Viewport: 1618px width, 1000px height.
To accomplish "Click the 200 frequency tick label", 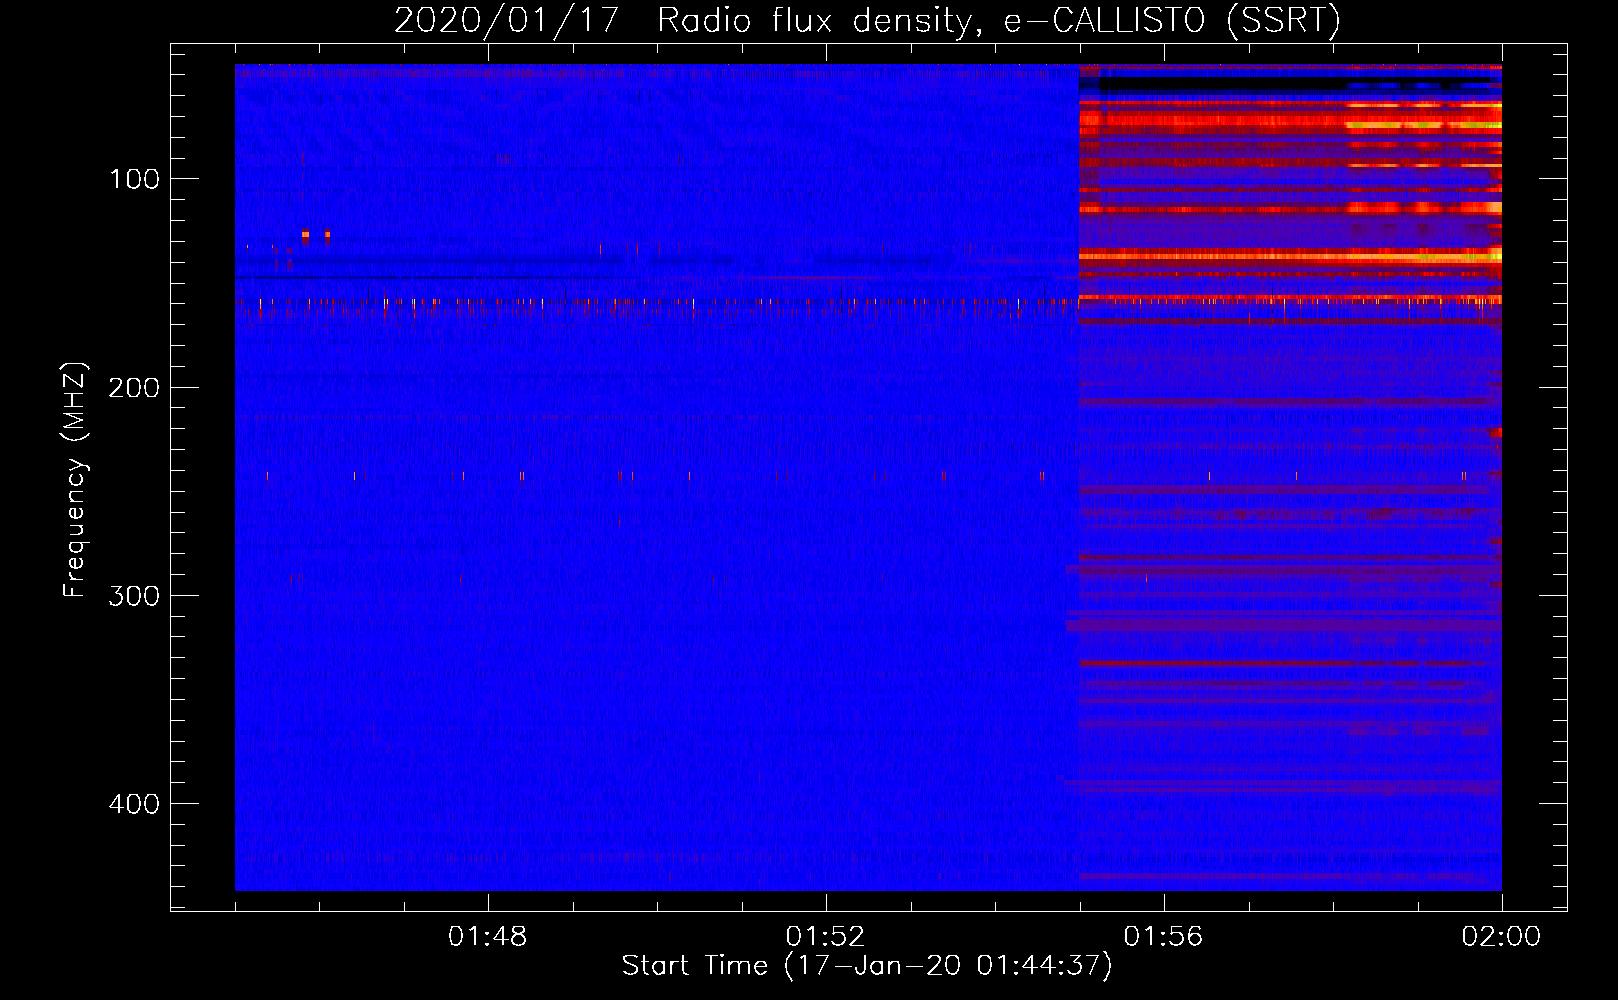I will coord(134,387).
